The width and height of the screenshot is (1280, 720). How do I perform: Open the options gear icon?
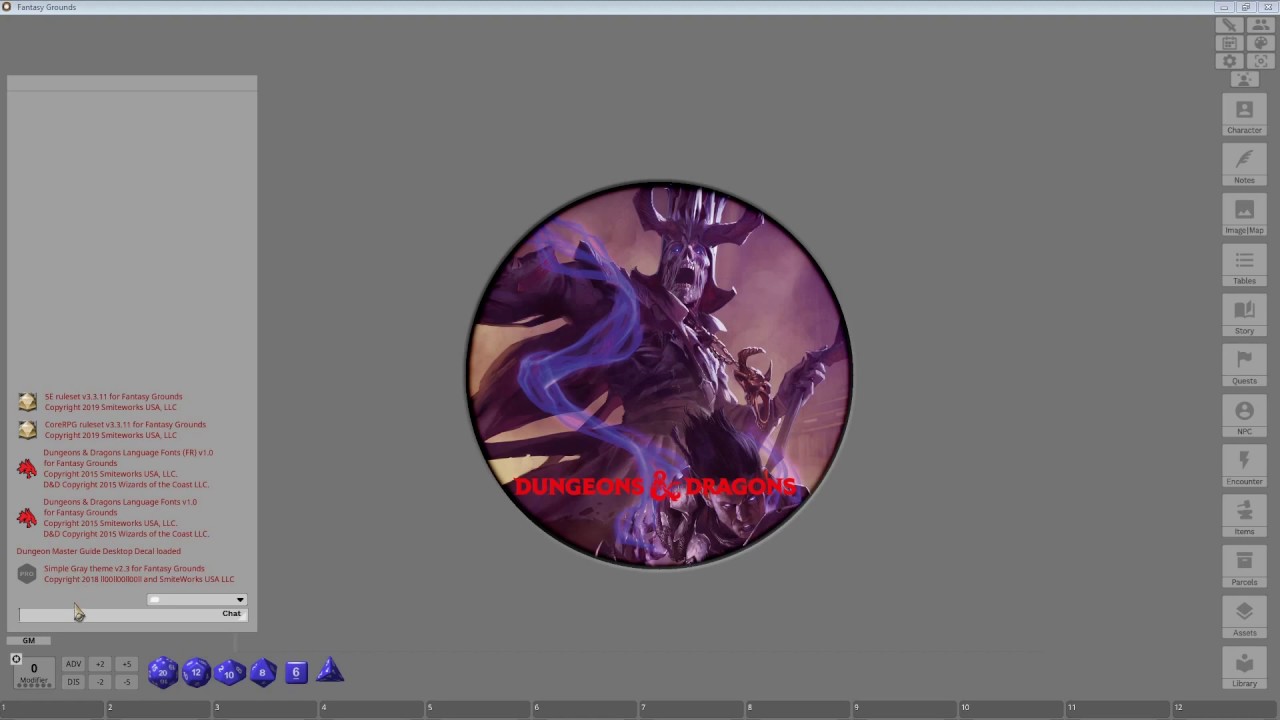[1229, 61]
